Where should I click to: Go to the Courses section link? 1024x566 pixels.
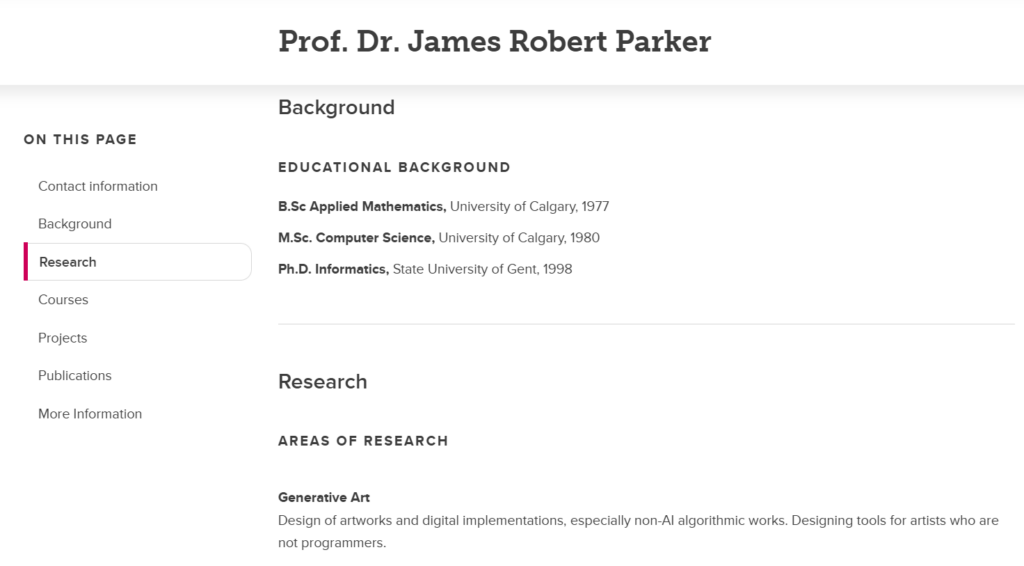click(63, 300)
